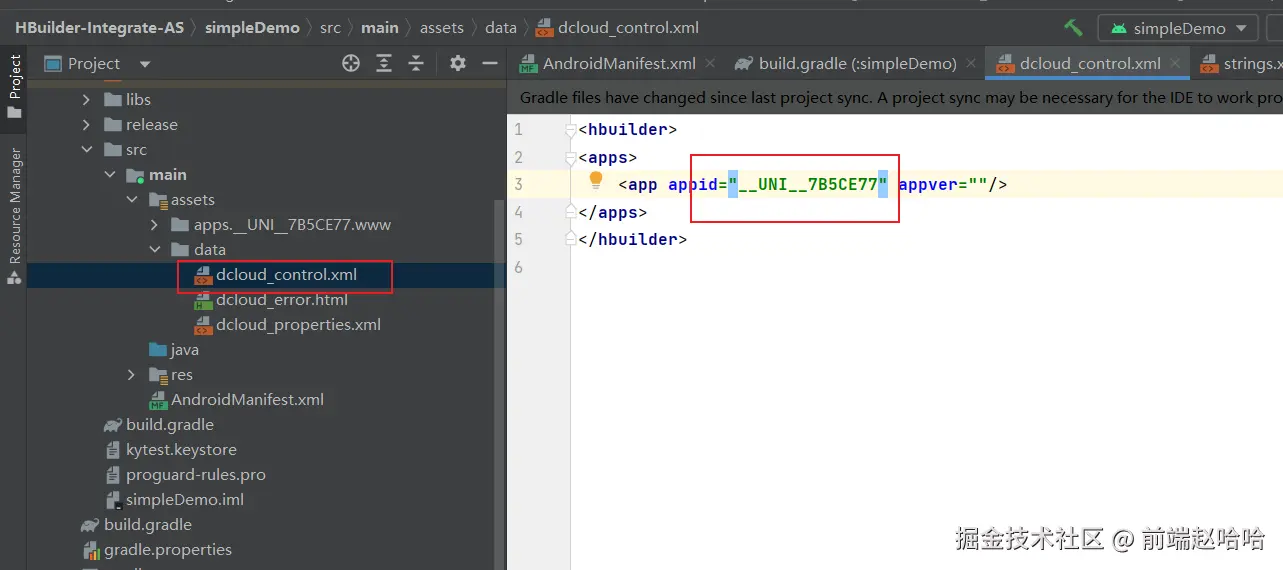Click the main breadcrumb
Viewport: 1283px width, 570px height.
(x=380, y=28)
